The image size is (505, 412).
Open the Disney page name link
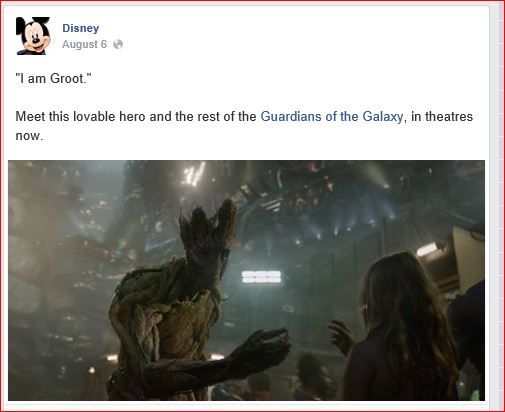click(81, 28)
